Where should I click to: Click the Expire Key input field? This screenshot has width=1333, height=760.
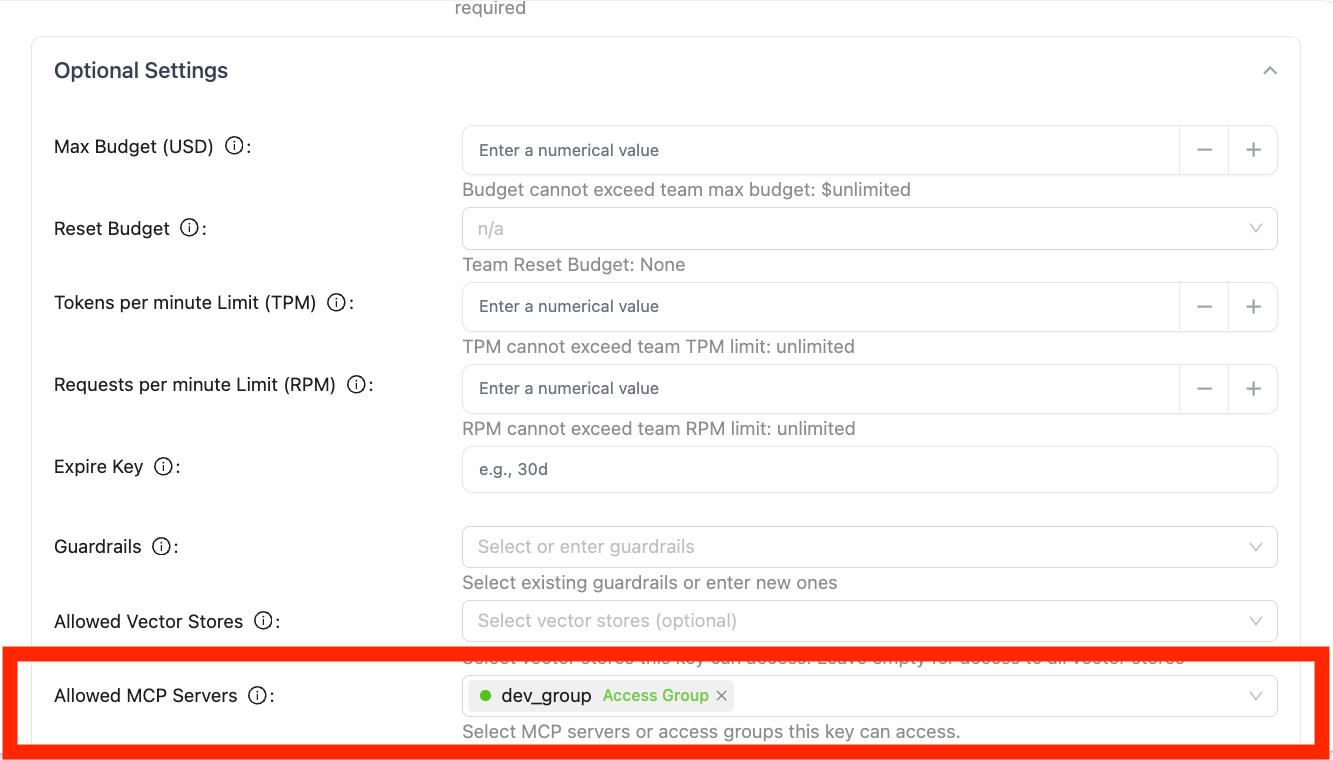coord(869,469)
